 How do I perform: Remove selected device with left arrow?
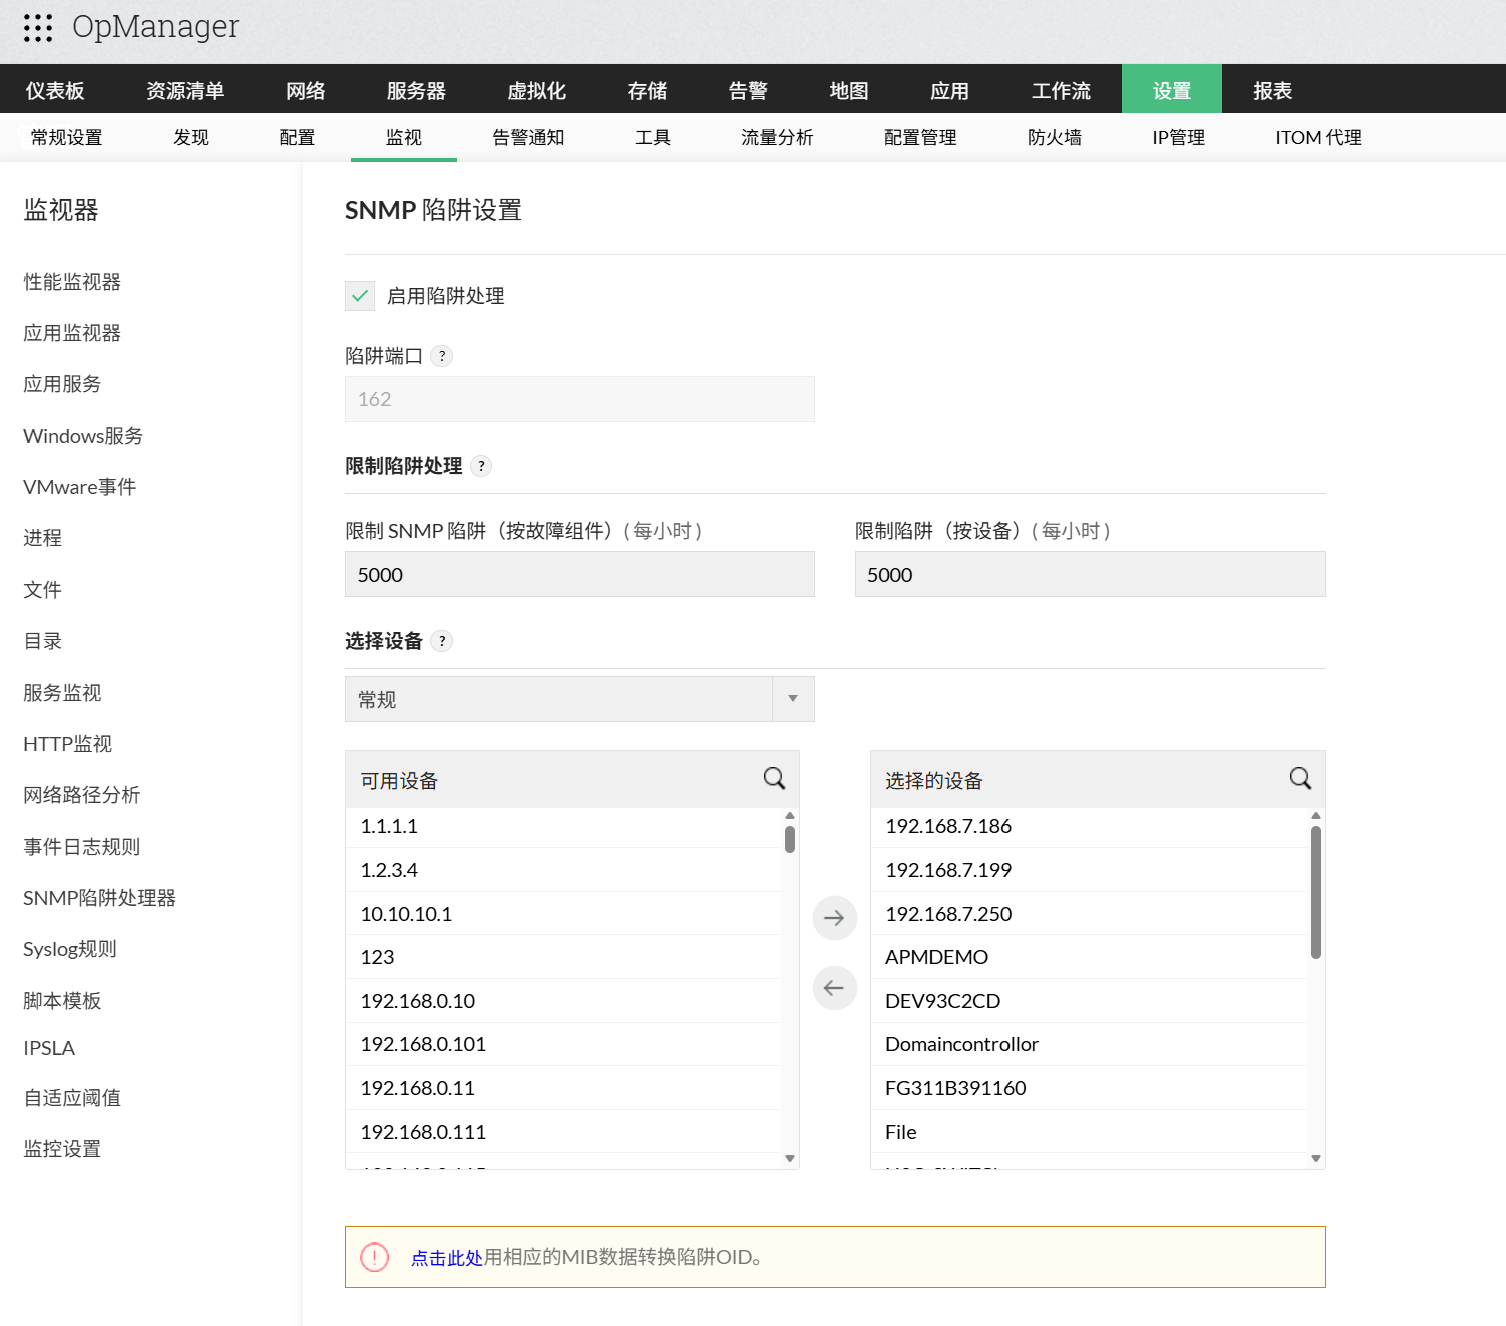(x=834, y=988)
